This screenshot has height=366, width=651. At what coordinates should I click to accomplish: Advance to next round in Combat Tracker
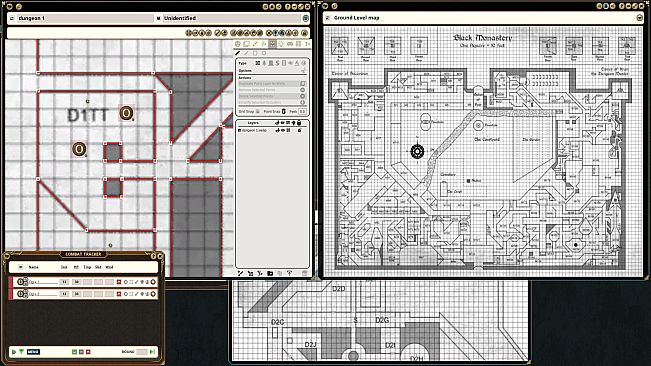(152, 352)
